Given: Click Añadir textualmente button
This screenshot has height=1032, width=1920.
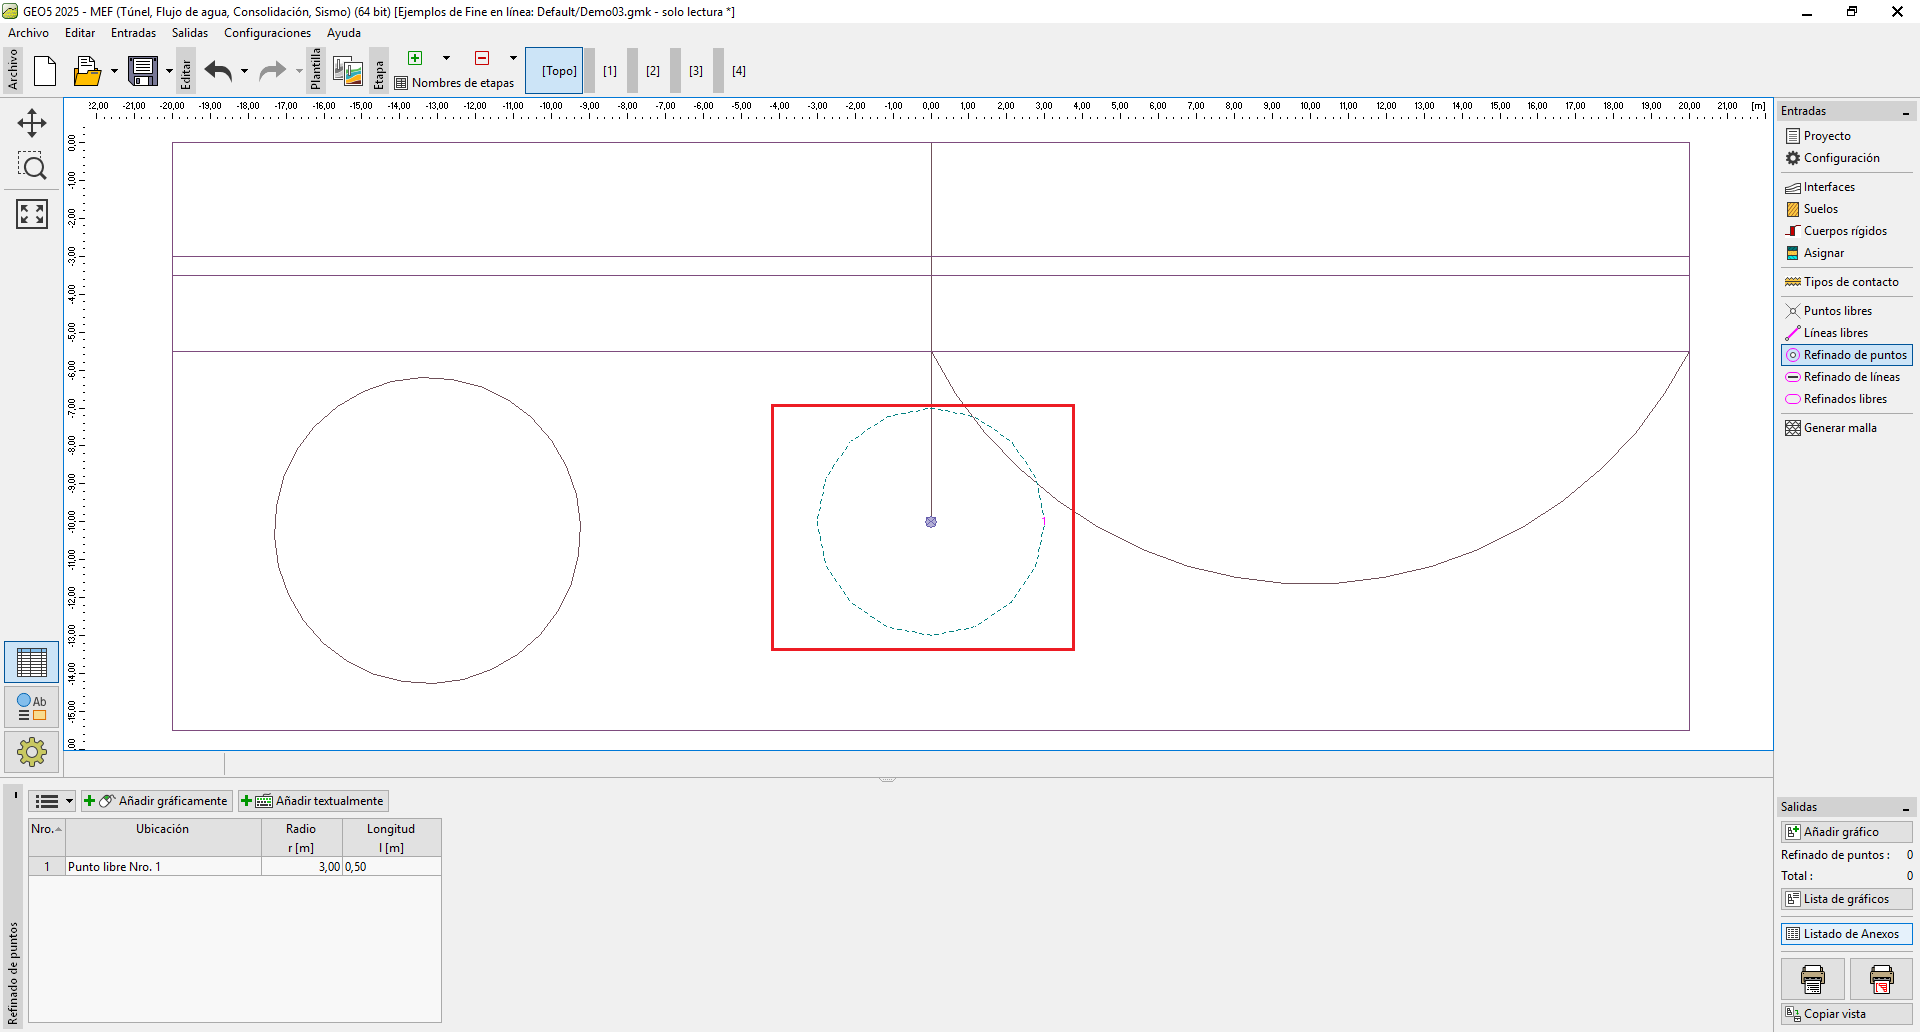Looking at the screenshot, I should pos(314,801).
